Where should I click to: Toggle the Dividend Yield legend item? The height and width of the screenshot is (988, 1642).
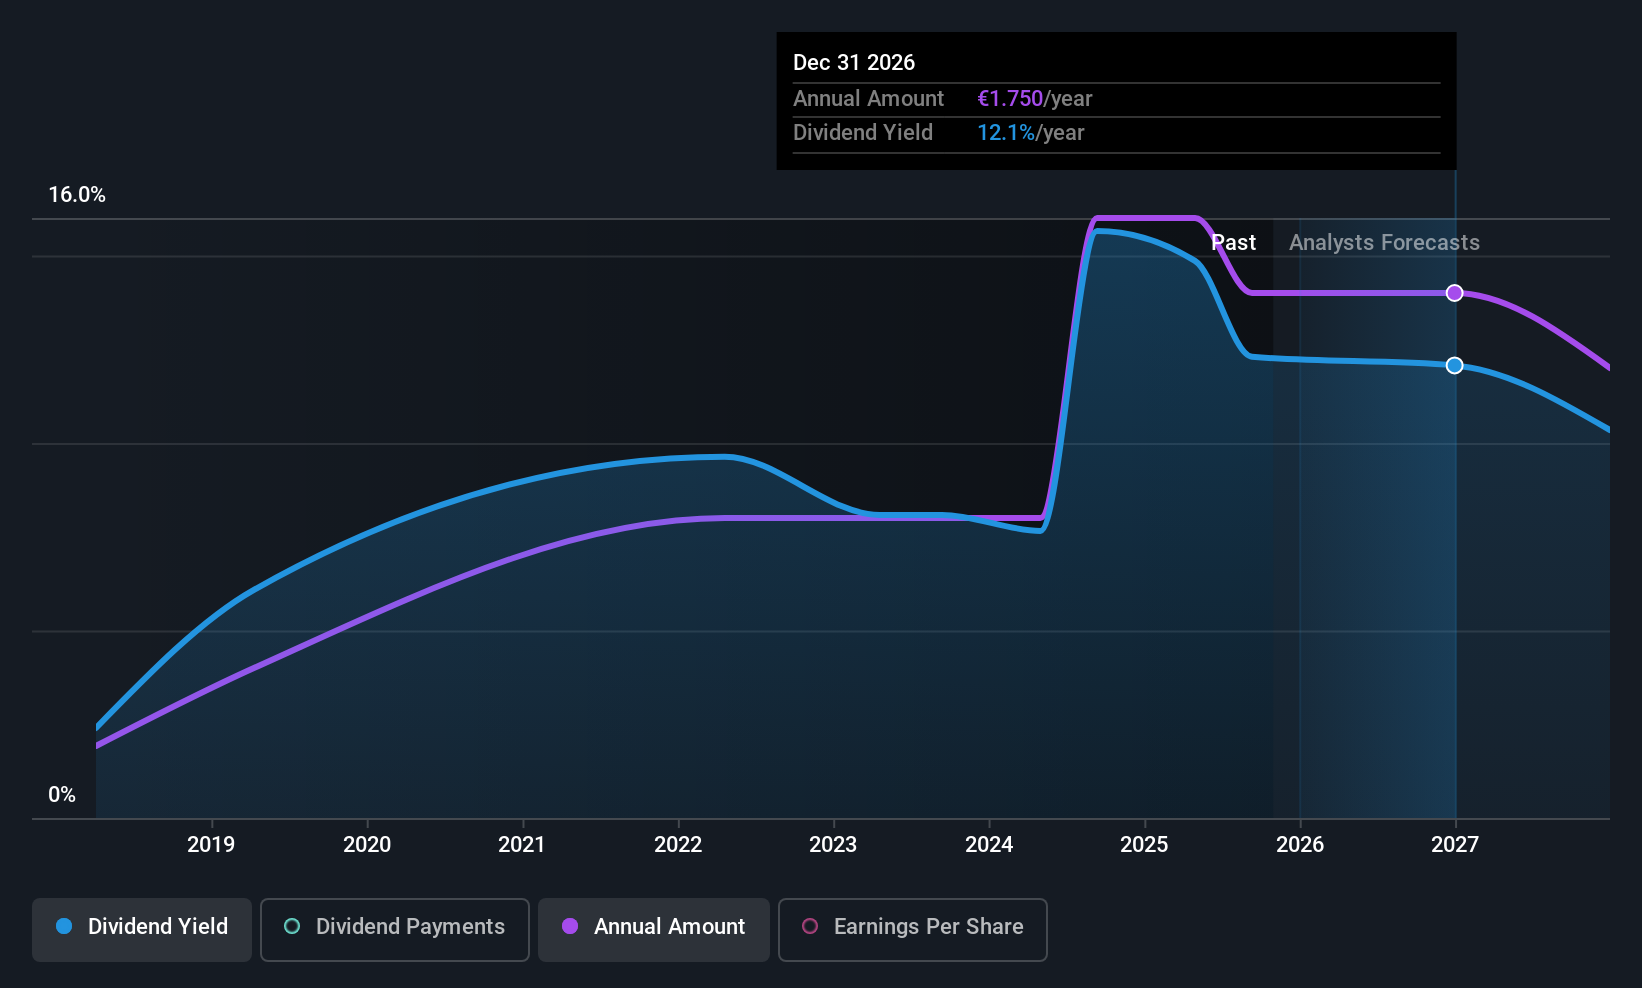click(x=141, y=928)
